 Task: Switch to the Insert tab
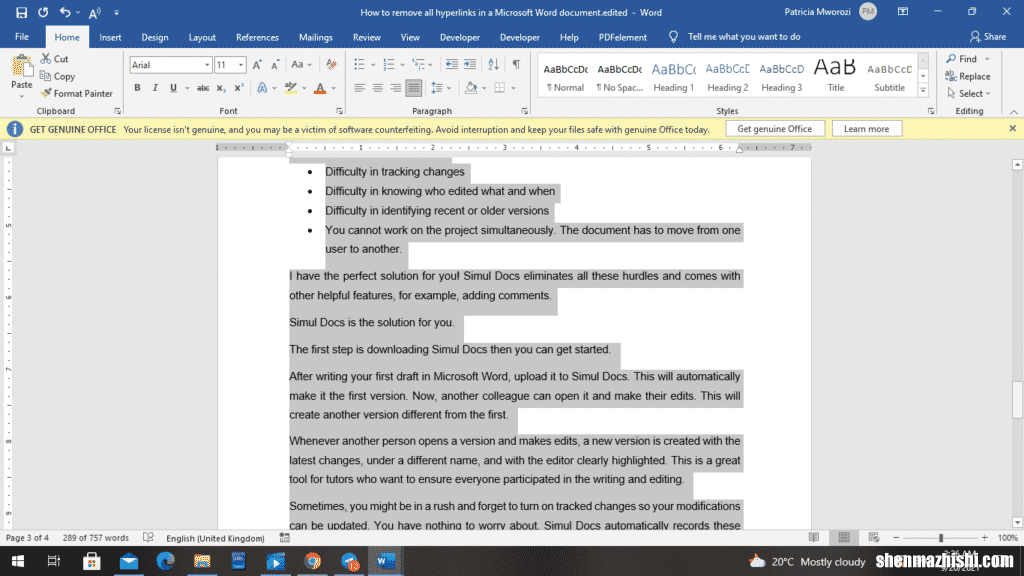(x=110, y=37)
